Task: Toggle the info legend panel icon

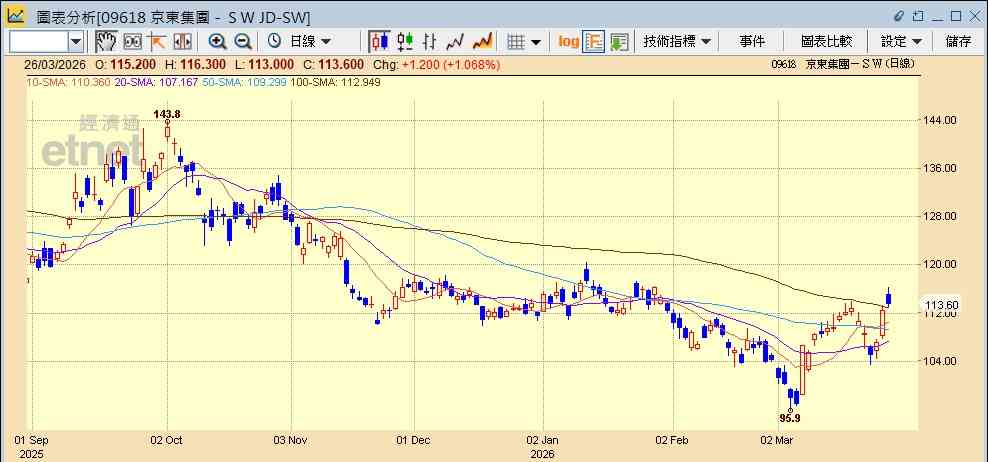Action: 593,42
